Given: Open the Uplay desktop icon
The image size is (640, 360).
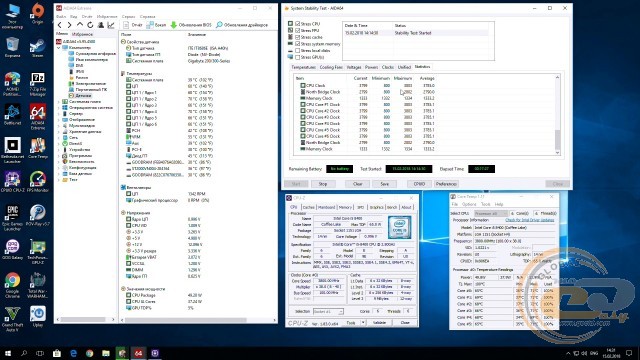Looking at the screenshot, I should 38,316.
